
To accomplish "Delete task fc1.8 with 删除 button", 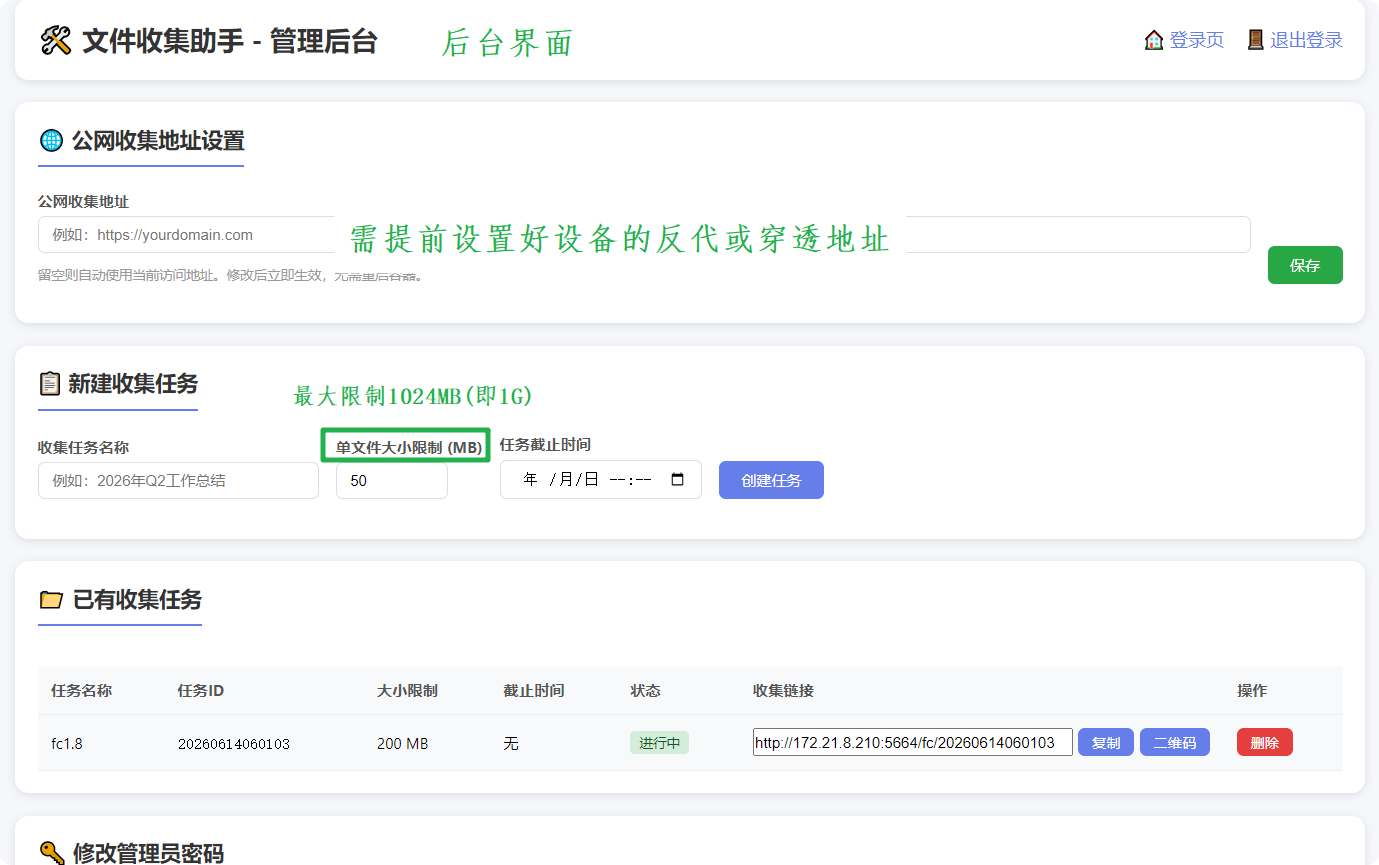I will (1265, 742).
